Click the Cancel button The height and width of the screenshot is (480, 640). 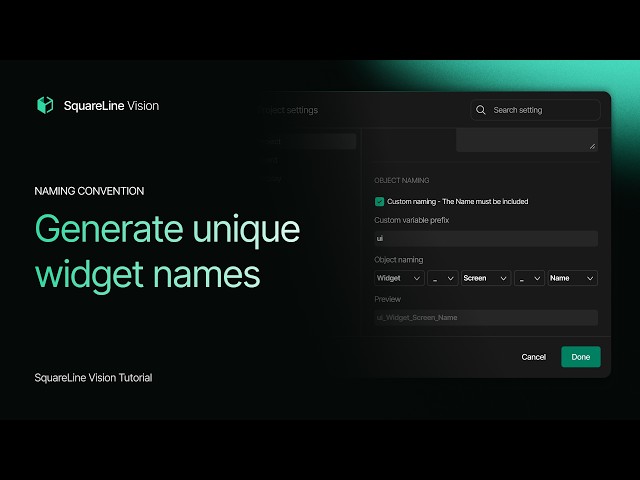point(533,357)
